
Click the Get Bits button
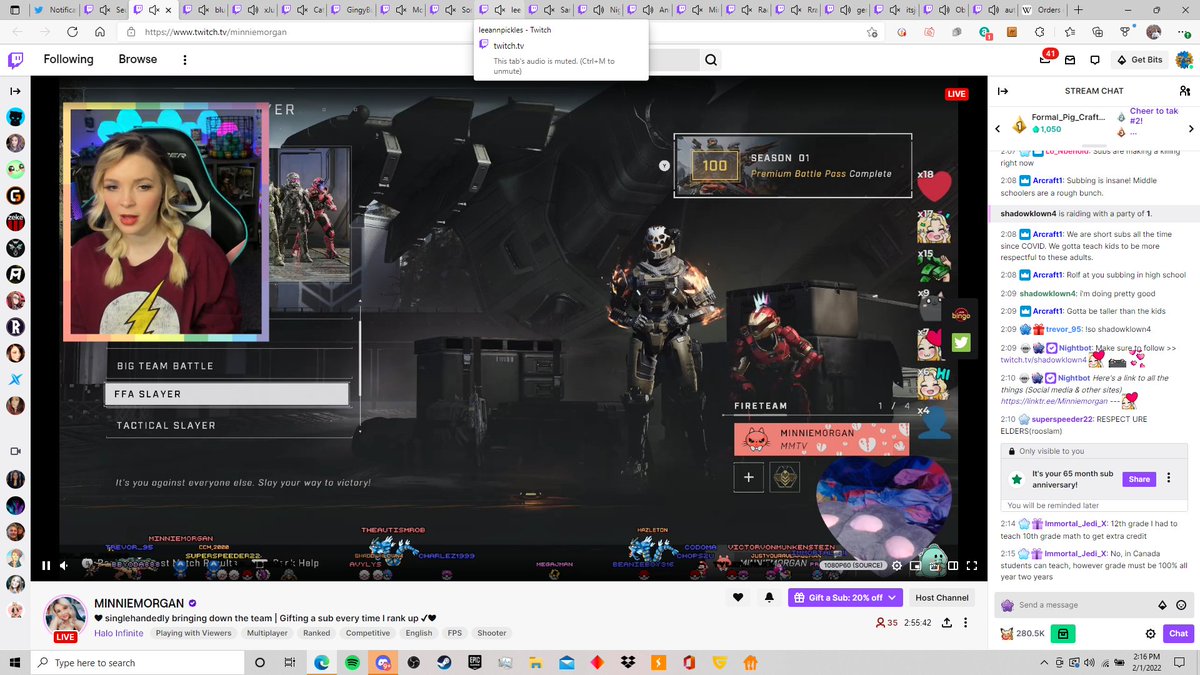coord(1139,60)
